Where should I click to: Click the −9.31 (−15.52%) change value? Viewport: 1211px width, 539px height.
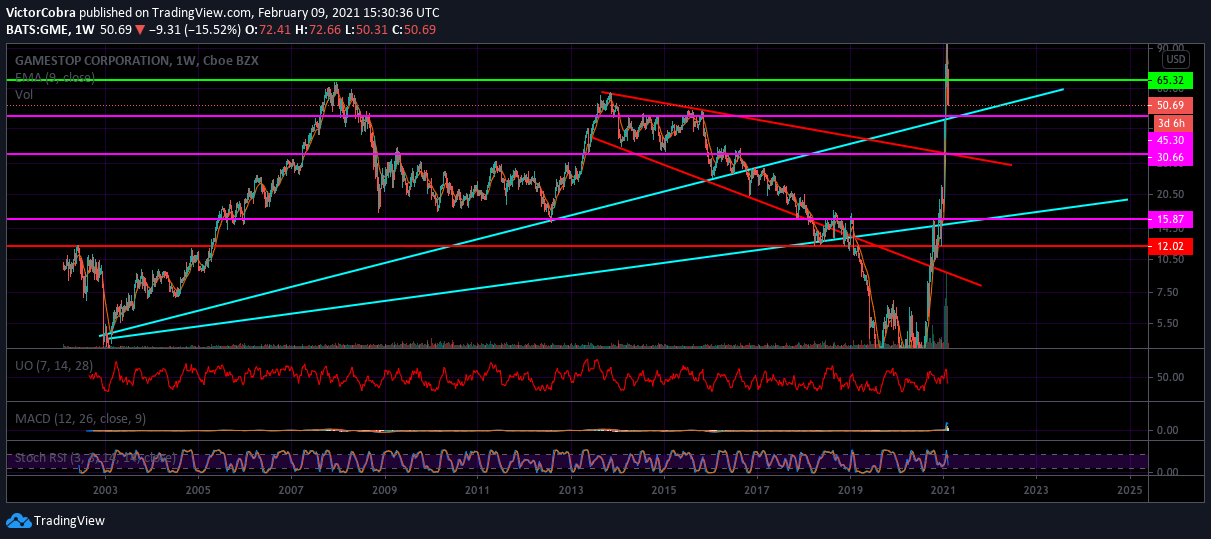pos(195,30)
